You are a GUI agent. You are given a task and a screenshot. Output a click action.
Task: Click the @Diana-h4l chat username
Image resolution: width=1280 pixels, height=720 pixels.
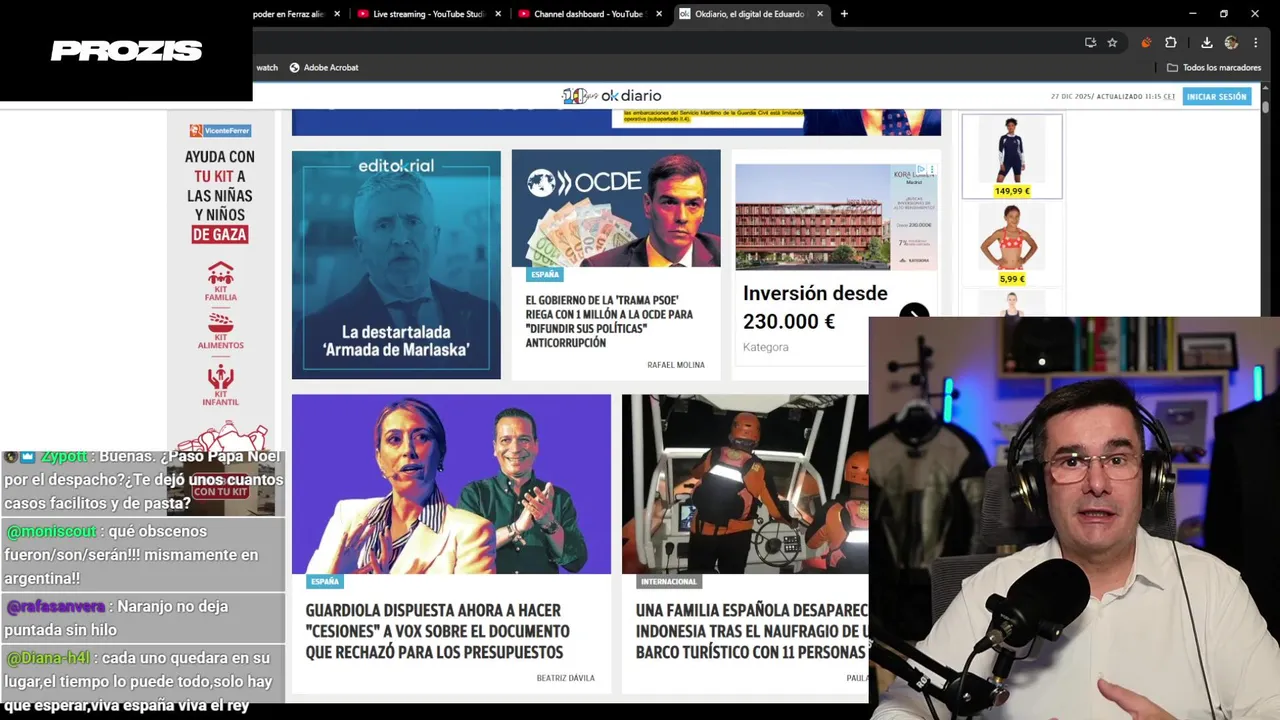(x=48, y=658)
